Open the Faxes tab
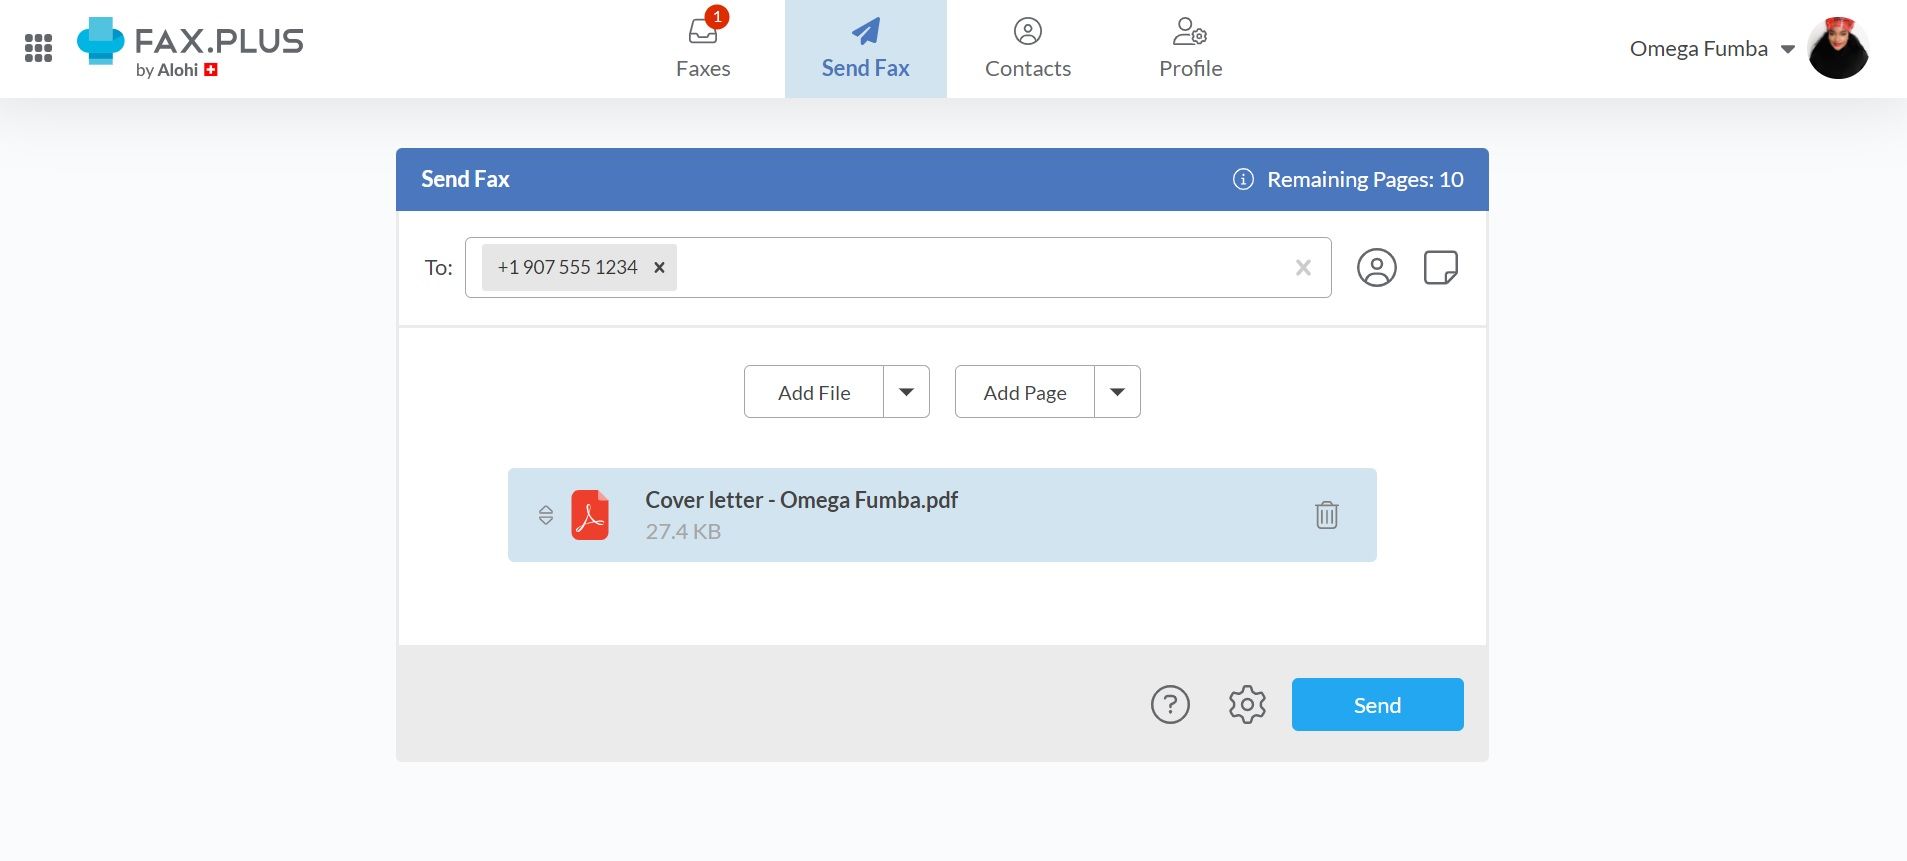This screenshot has width=1907, height=861. (703, 49)
